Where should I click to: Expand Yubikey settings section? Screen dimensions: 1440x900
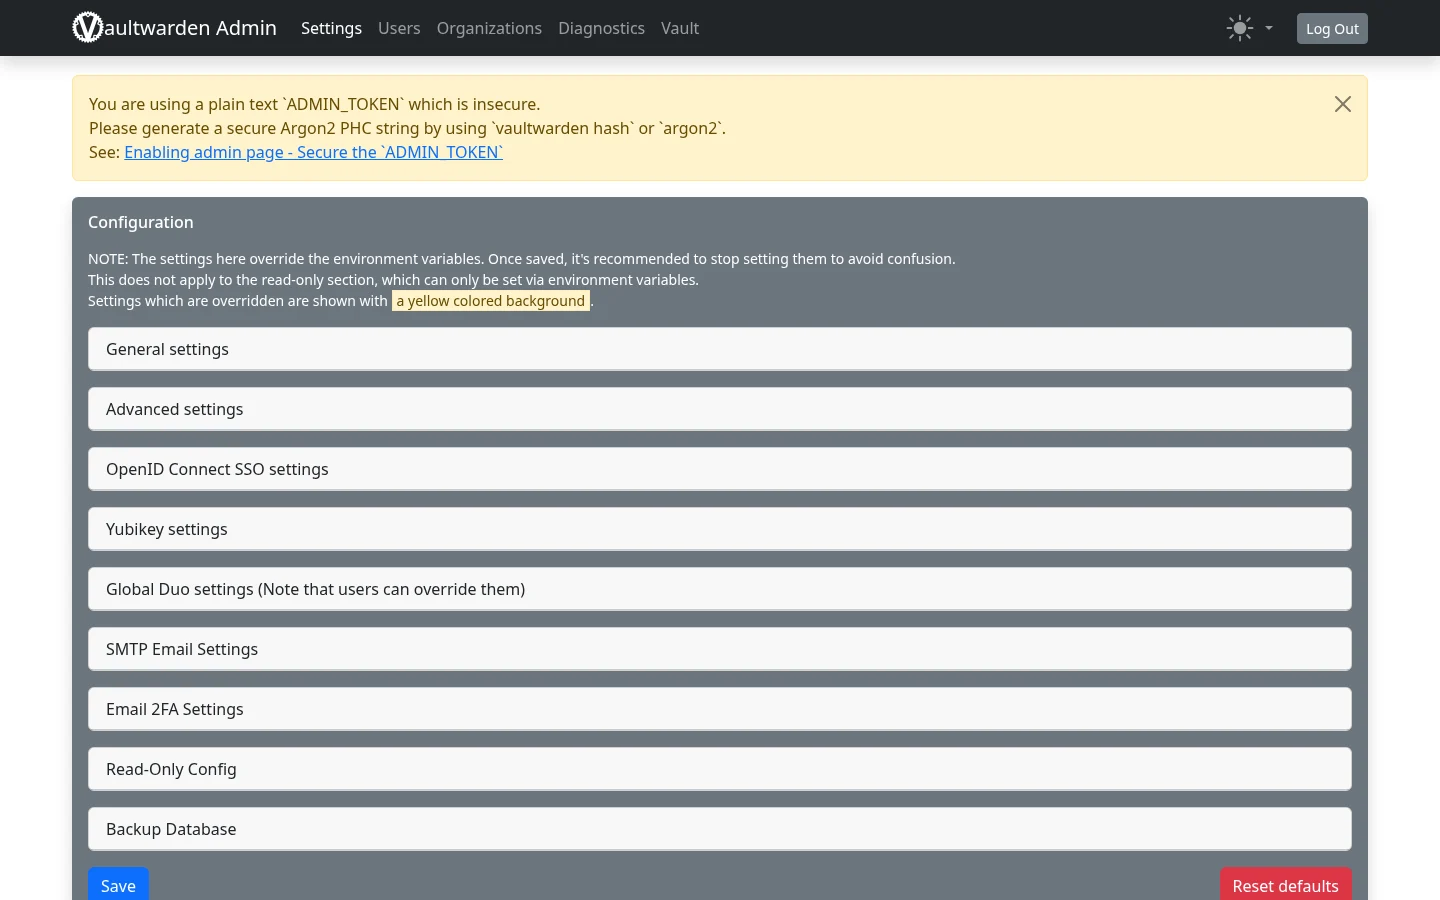pyautogui.click(x=720, y=529)
